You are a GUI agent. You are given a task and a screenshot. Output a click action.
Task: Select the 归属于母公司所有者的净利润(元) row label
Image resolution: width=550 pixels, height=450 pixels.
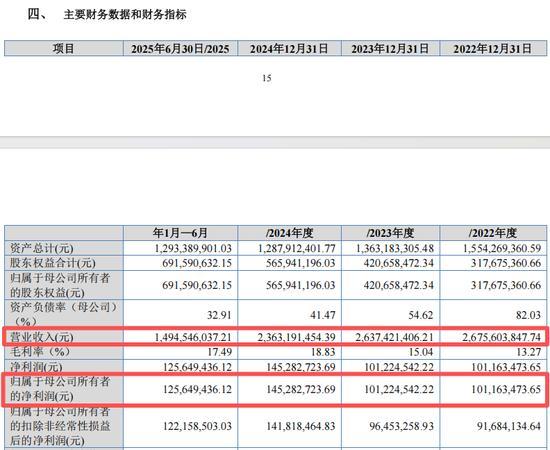[x=60, y=389]
